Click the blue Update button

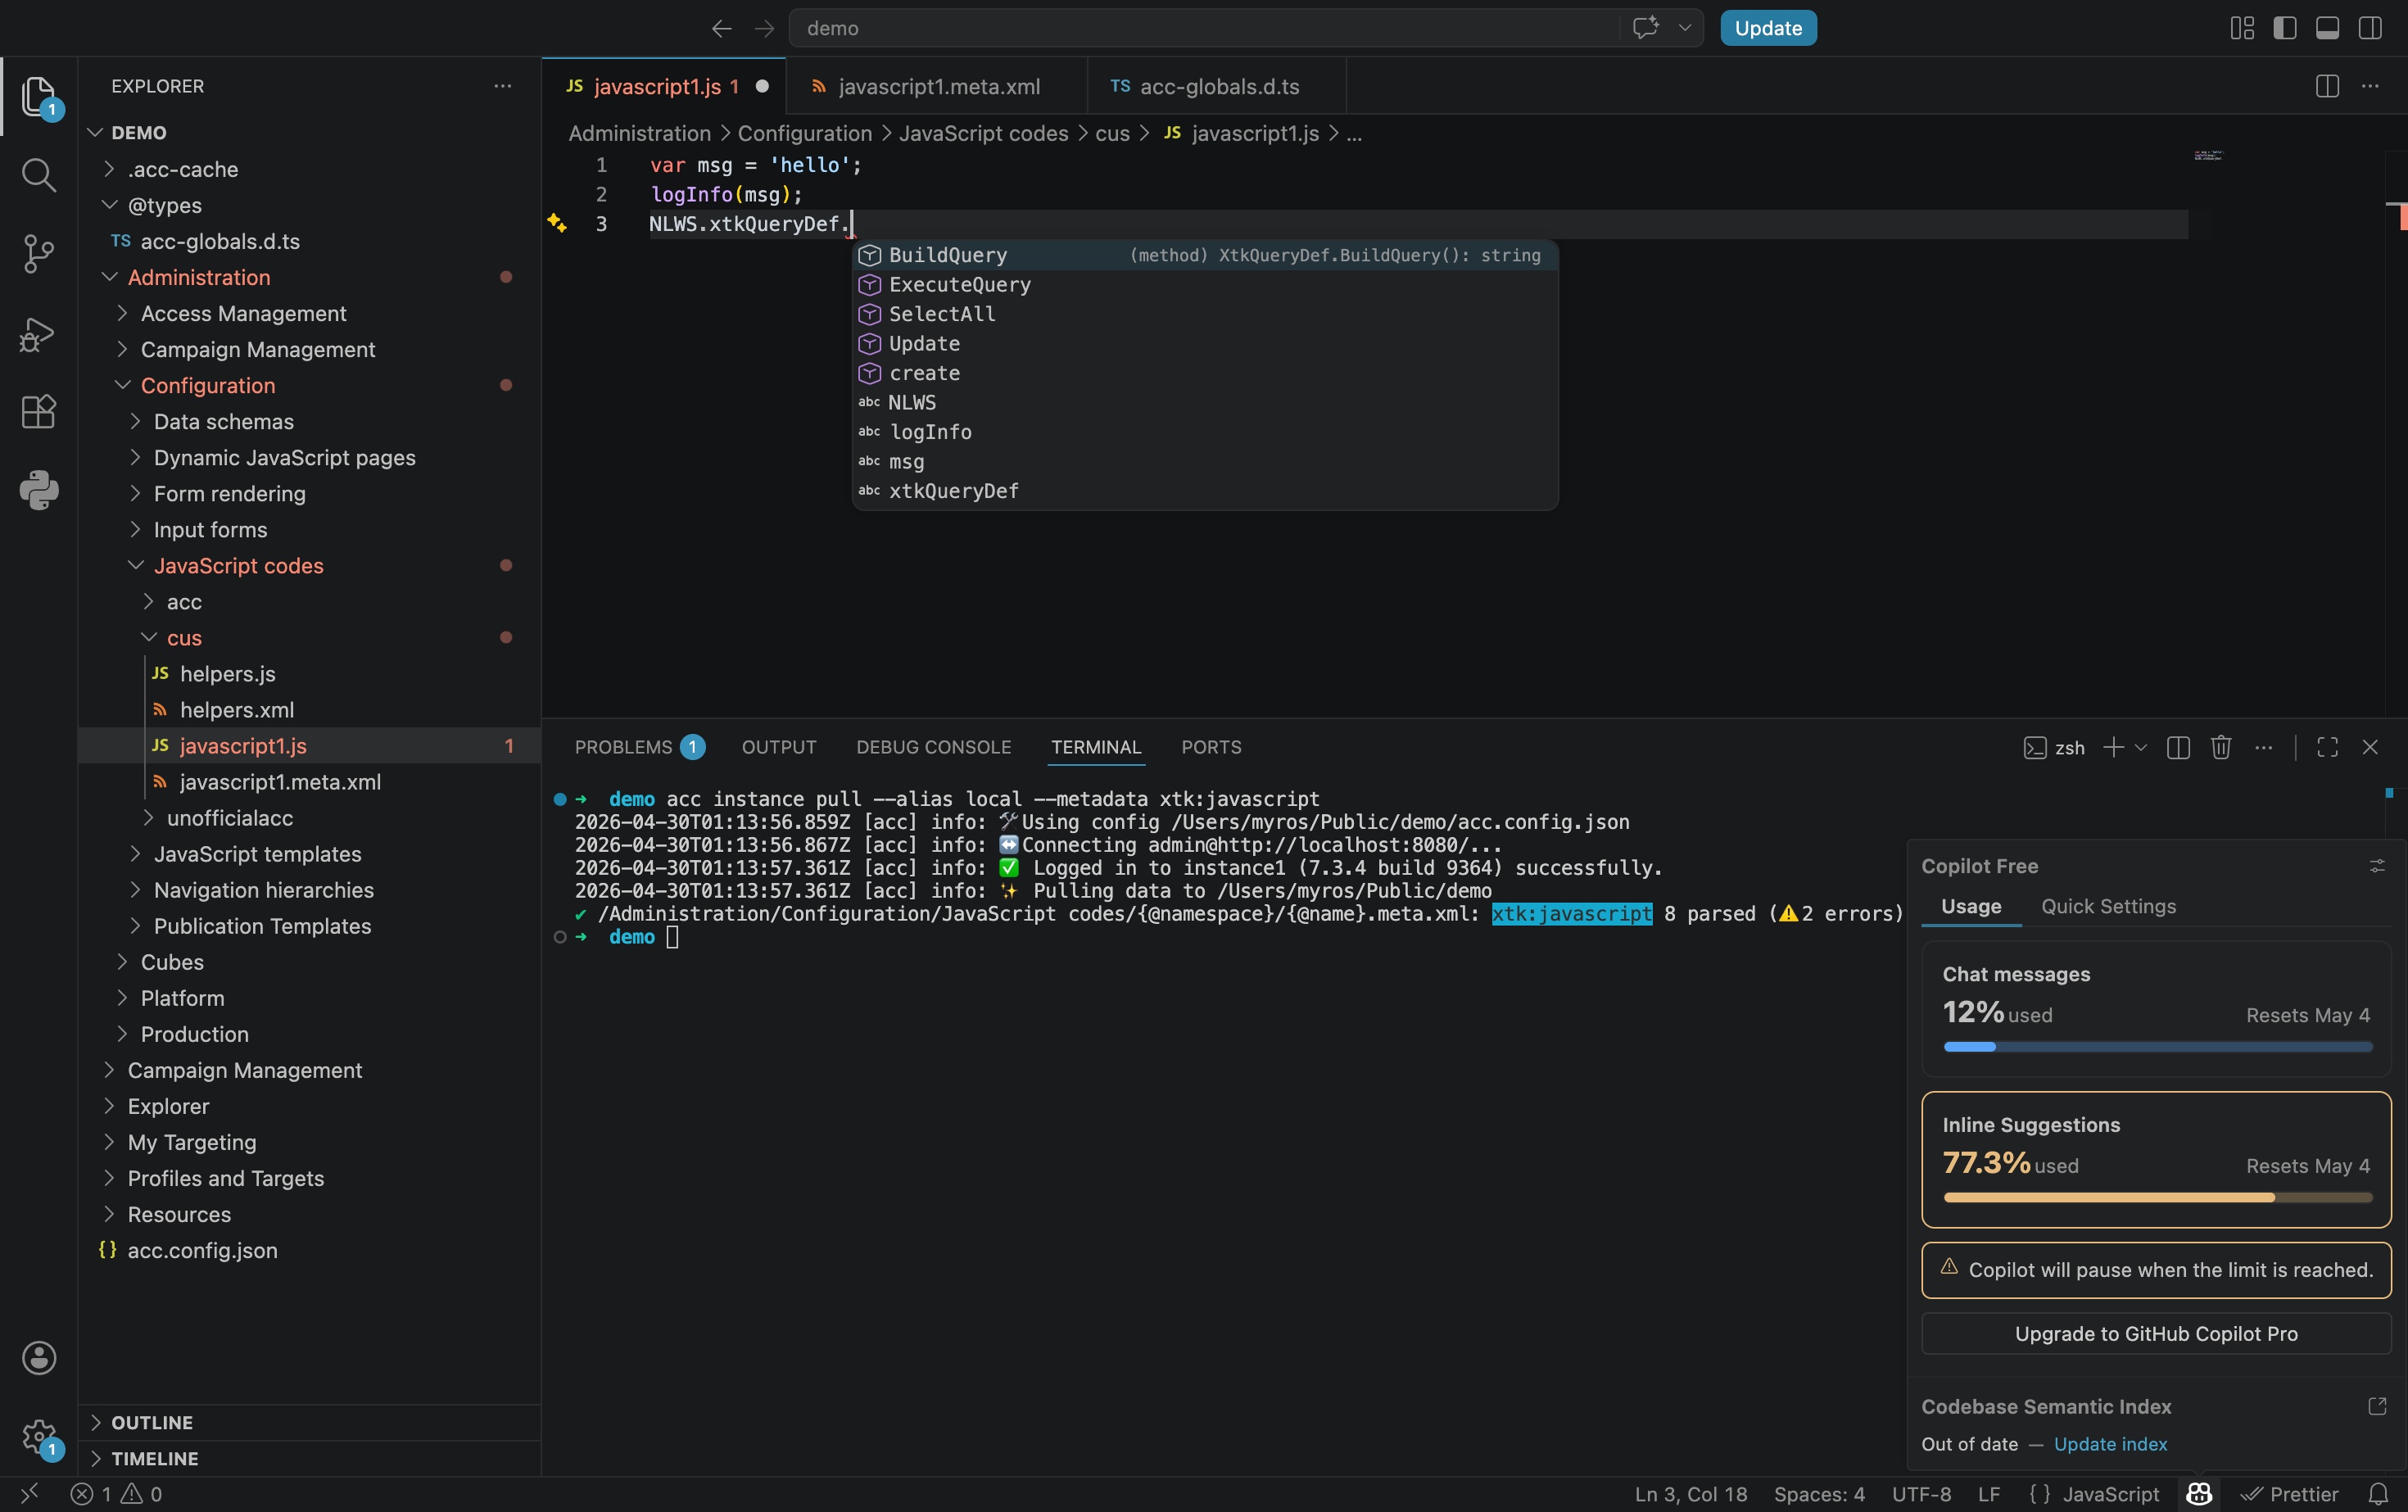click(1768, 28)
